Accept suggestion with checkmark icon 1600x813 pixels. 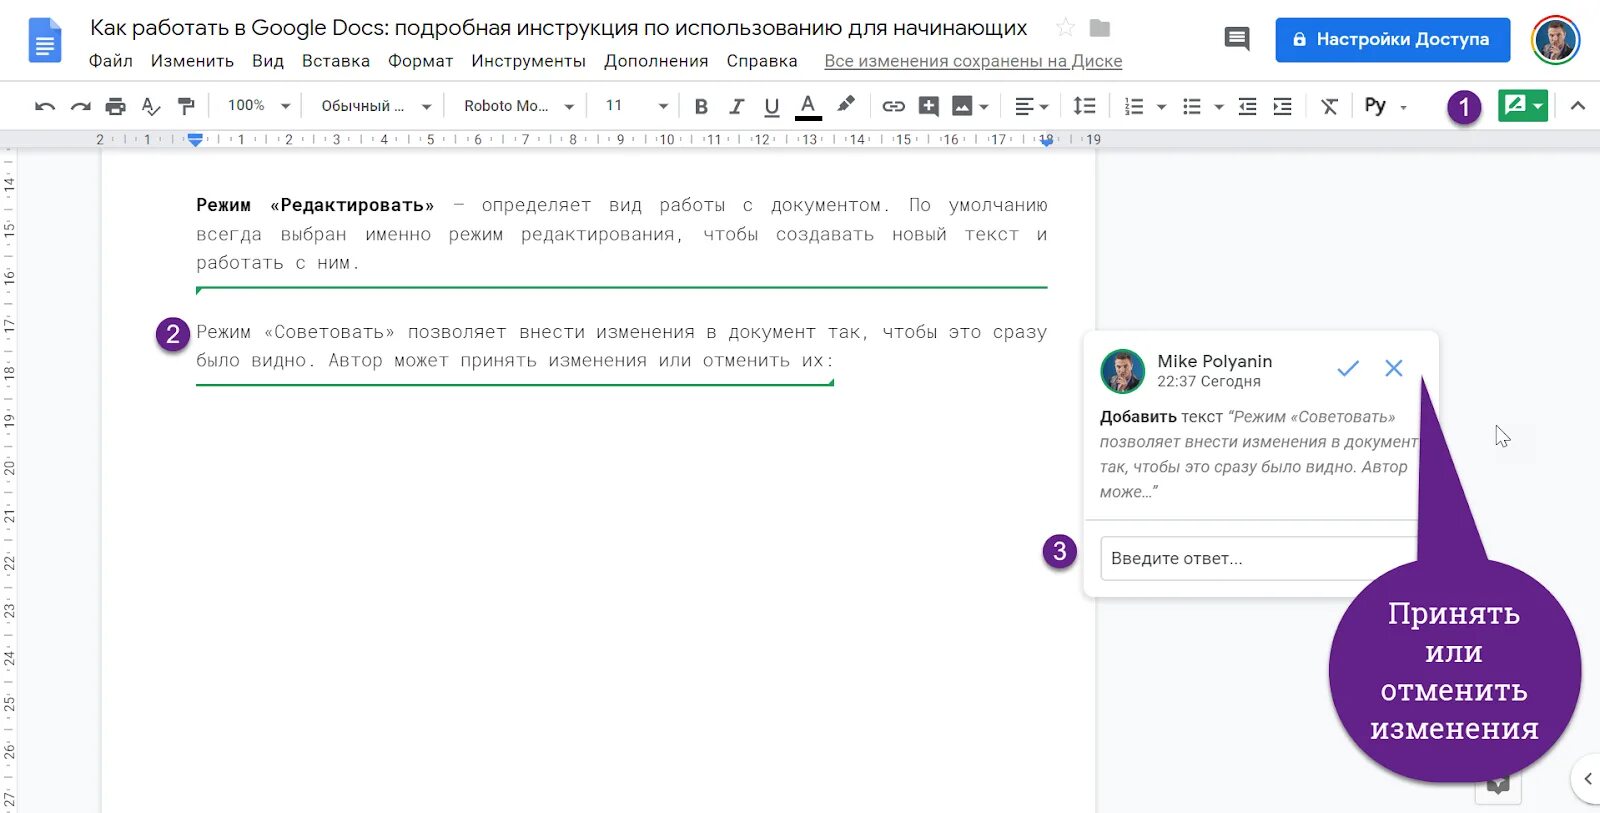1348,368
